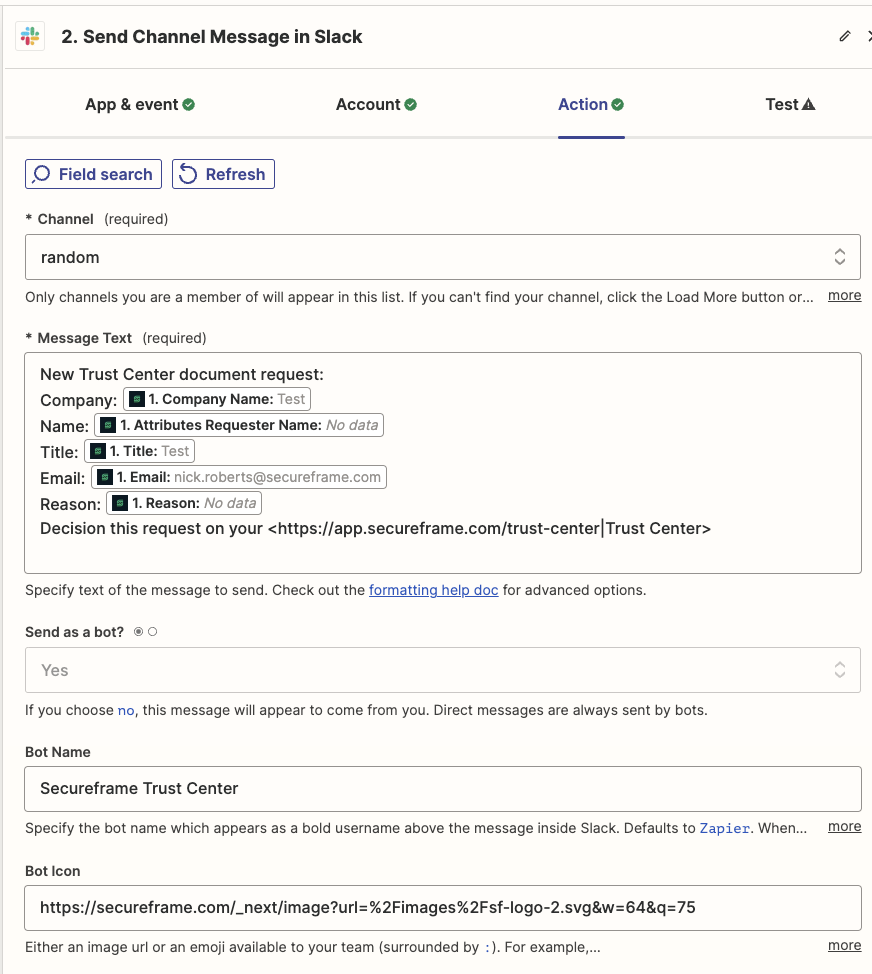Open the Channel dropdown showing random
The image size is (872, 974).
click(442, 257)
